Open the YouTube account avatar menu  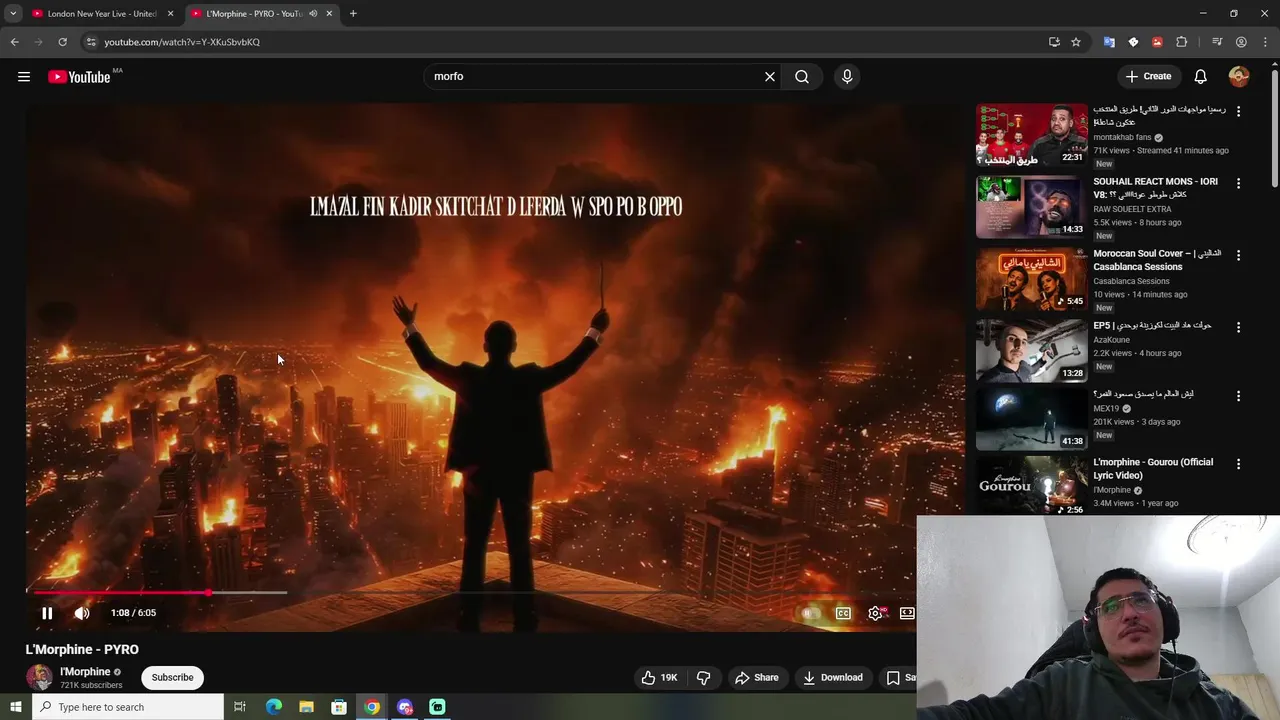point(1239,76)
